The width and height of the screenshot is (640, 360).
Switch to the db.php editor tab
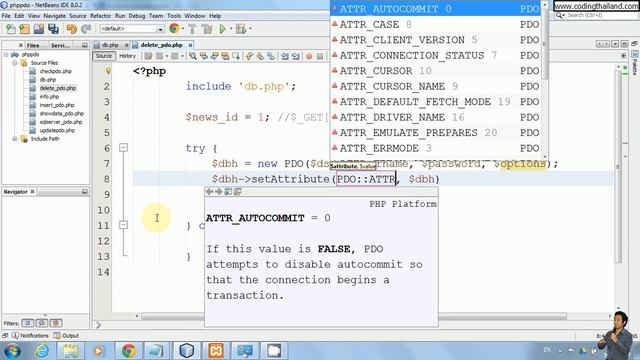pyautogui.click(x=110, y=45)
